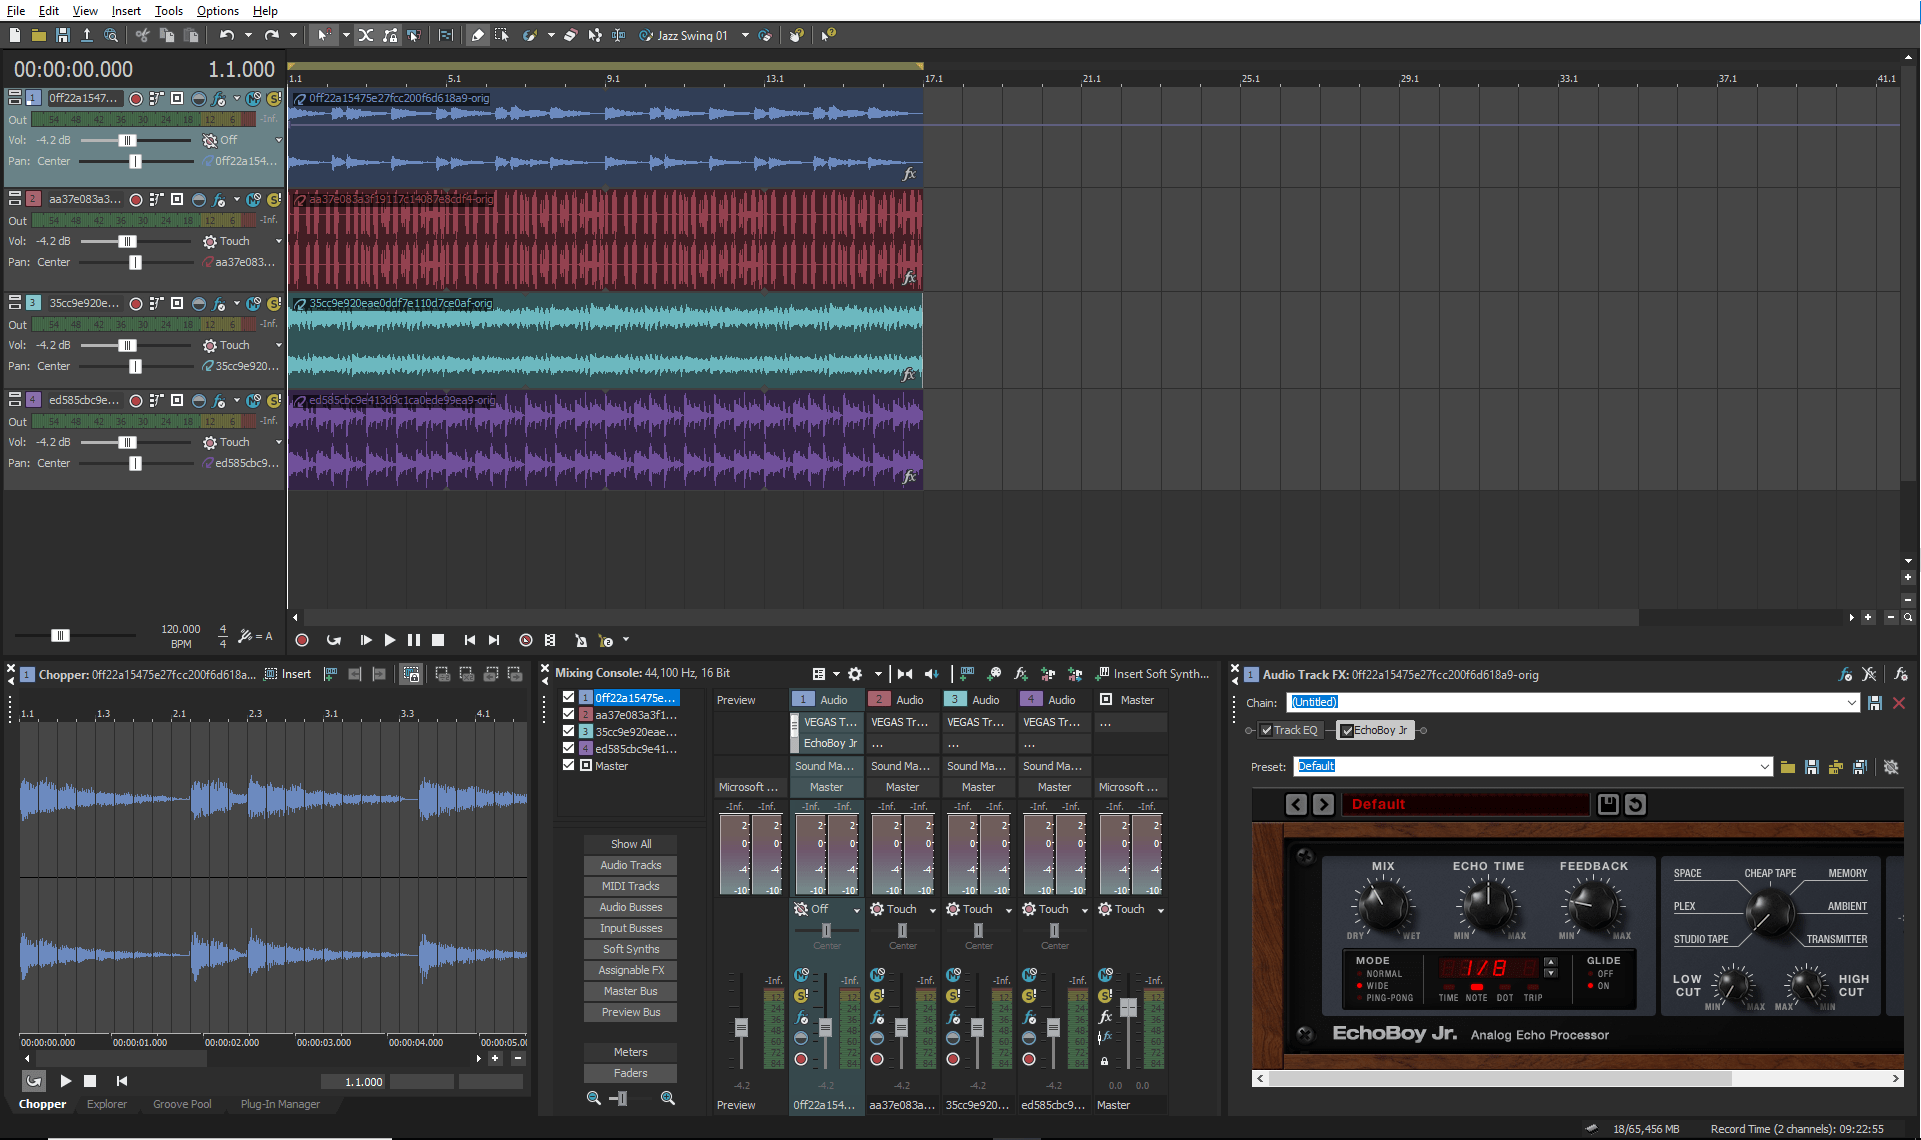Minimize track 1 height with its stacked-bars button

click(15, 98)
